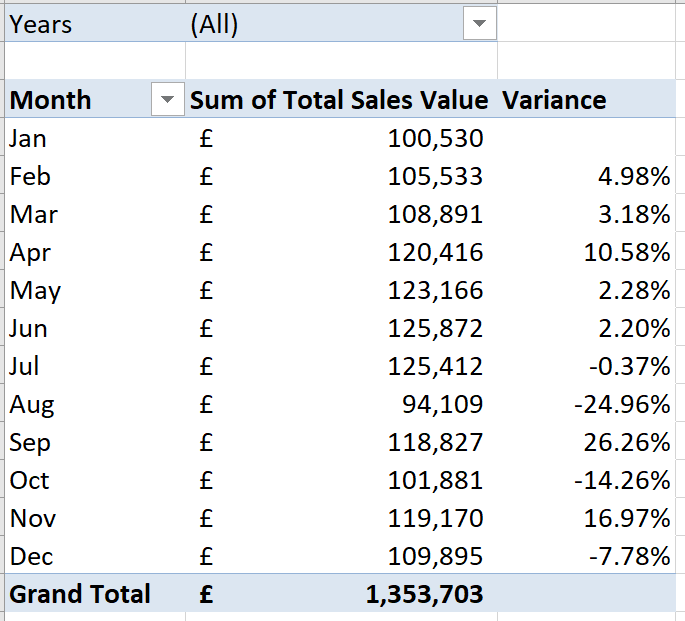Image resolution: width=685 pixels, height=621 pixels.
Task: Open the Years filter dropdown arrow
Action: 480,23
